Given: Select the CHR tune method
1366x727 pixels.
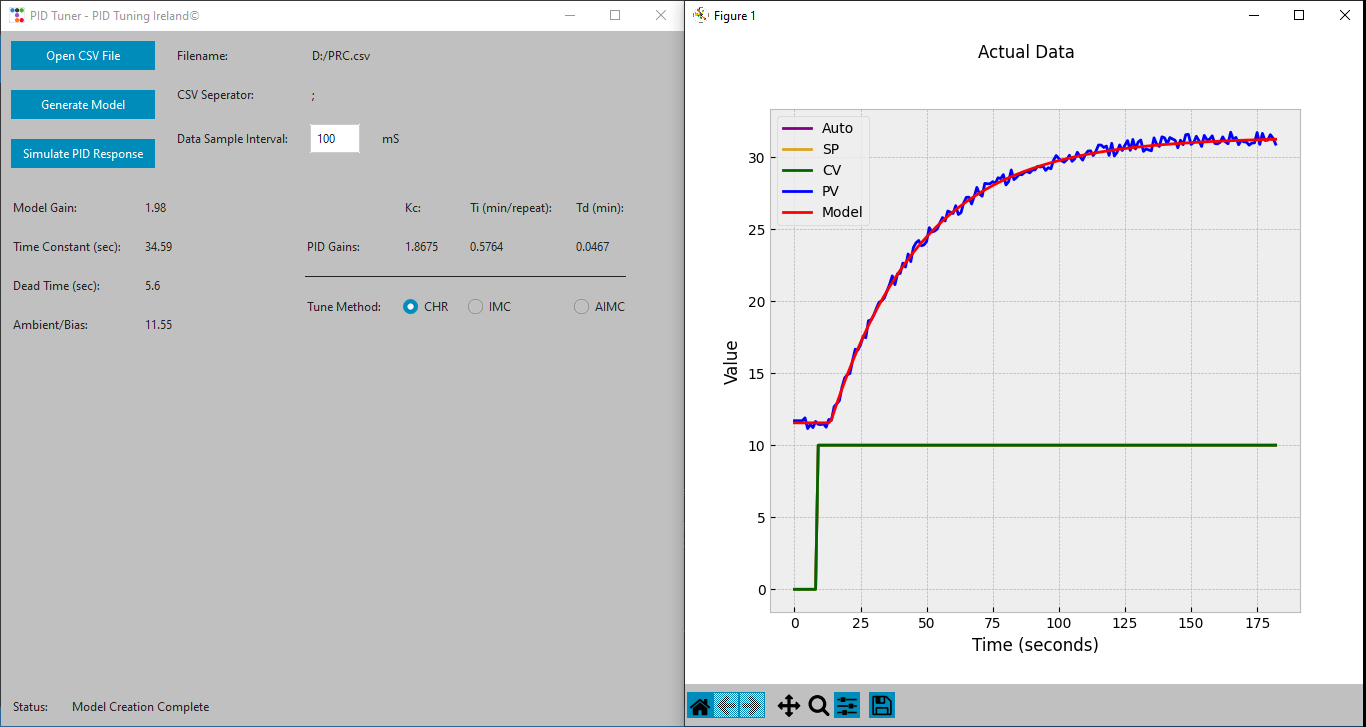Looking at the screenshot, I should [411, 307].
